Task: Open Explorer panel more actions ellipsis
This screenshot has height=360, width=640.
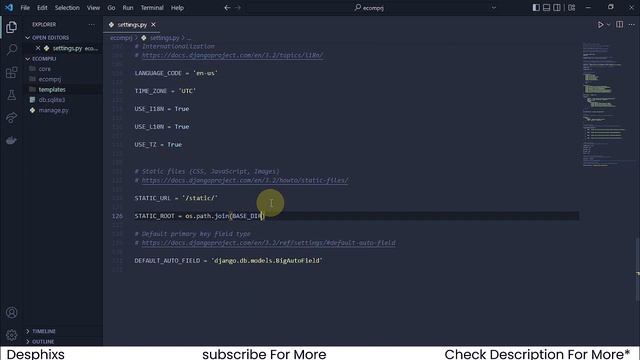Action: tap(91, 24)
